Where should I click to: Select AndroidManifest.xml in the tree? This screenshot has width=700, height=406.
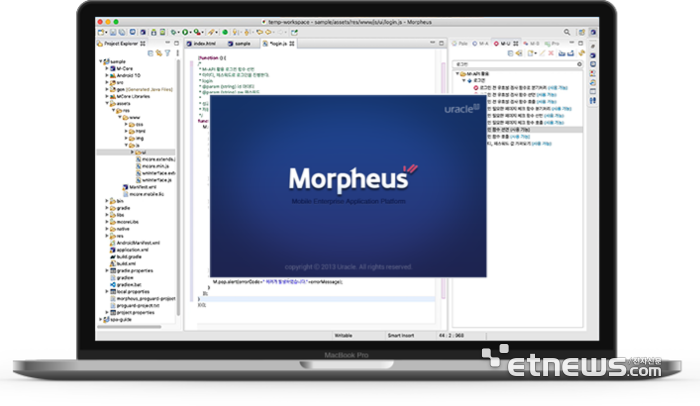pos(134,243)
